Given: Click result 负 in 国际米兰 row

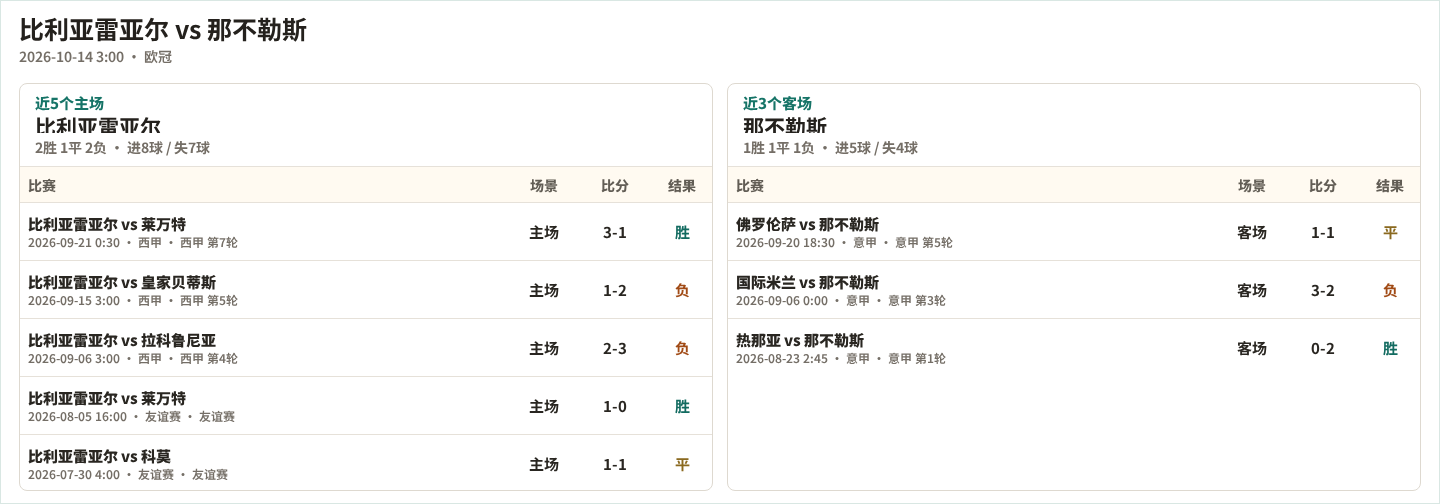Looking at the screenshot, I should [x=1390, y=291].
